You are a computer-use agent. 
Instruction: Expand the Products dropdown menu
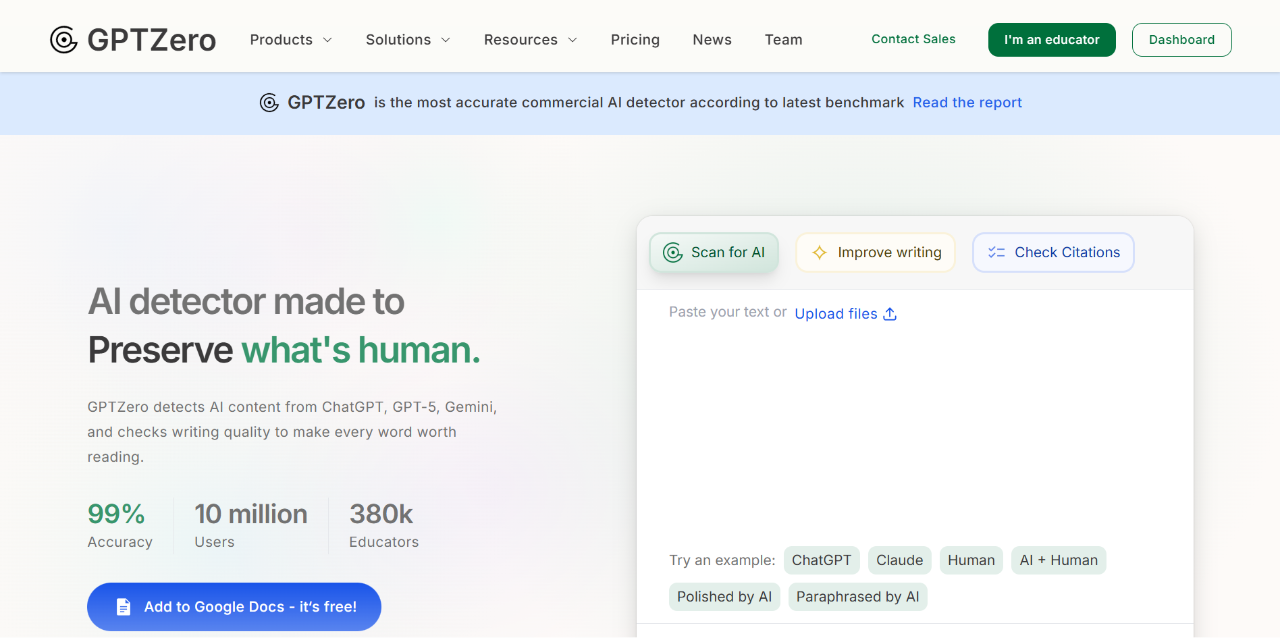pos(291,40)
